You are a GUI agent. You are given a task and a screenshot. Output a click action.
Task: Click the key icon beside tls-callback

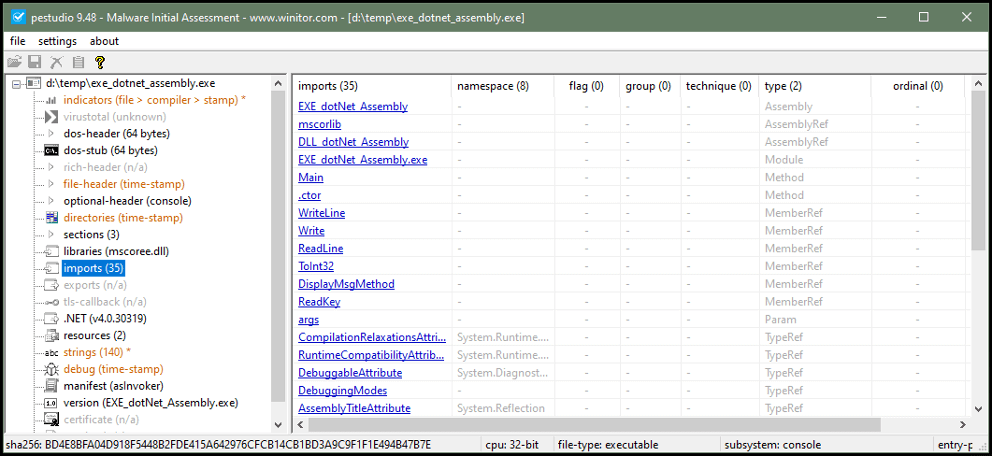51,302
